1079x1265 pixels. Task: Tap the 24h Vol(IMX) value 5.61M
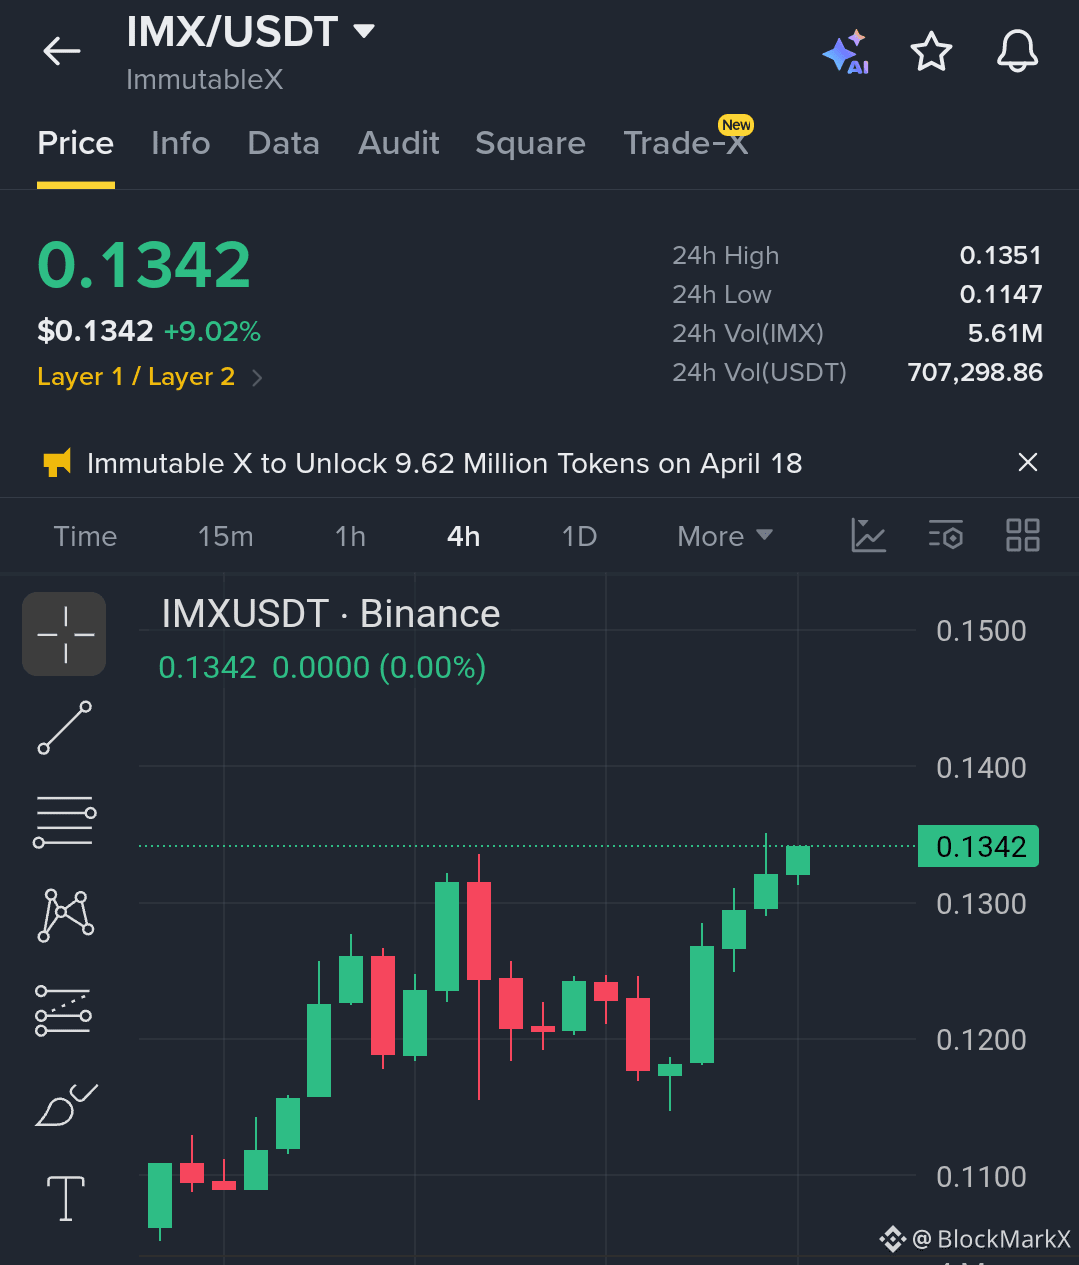[x=1005, y=333]
